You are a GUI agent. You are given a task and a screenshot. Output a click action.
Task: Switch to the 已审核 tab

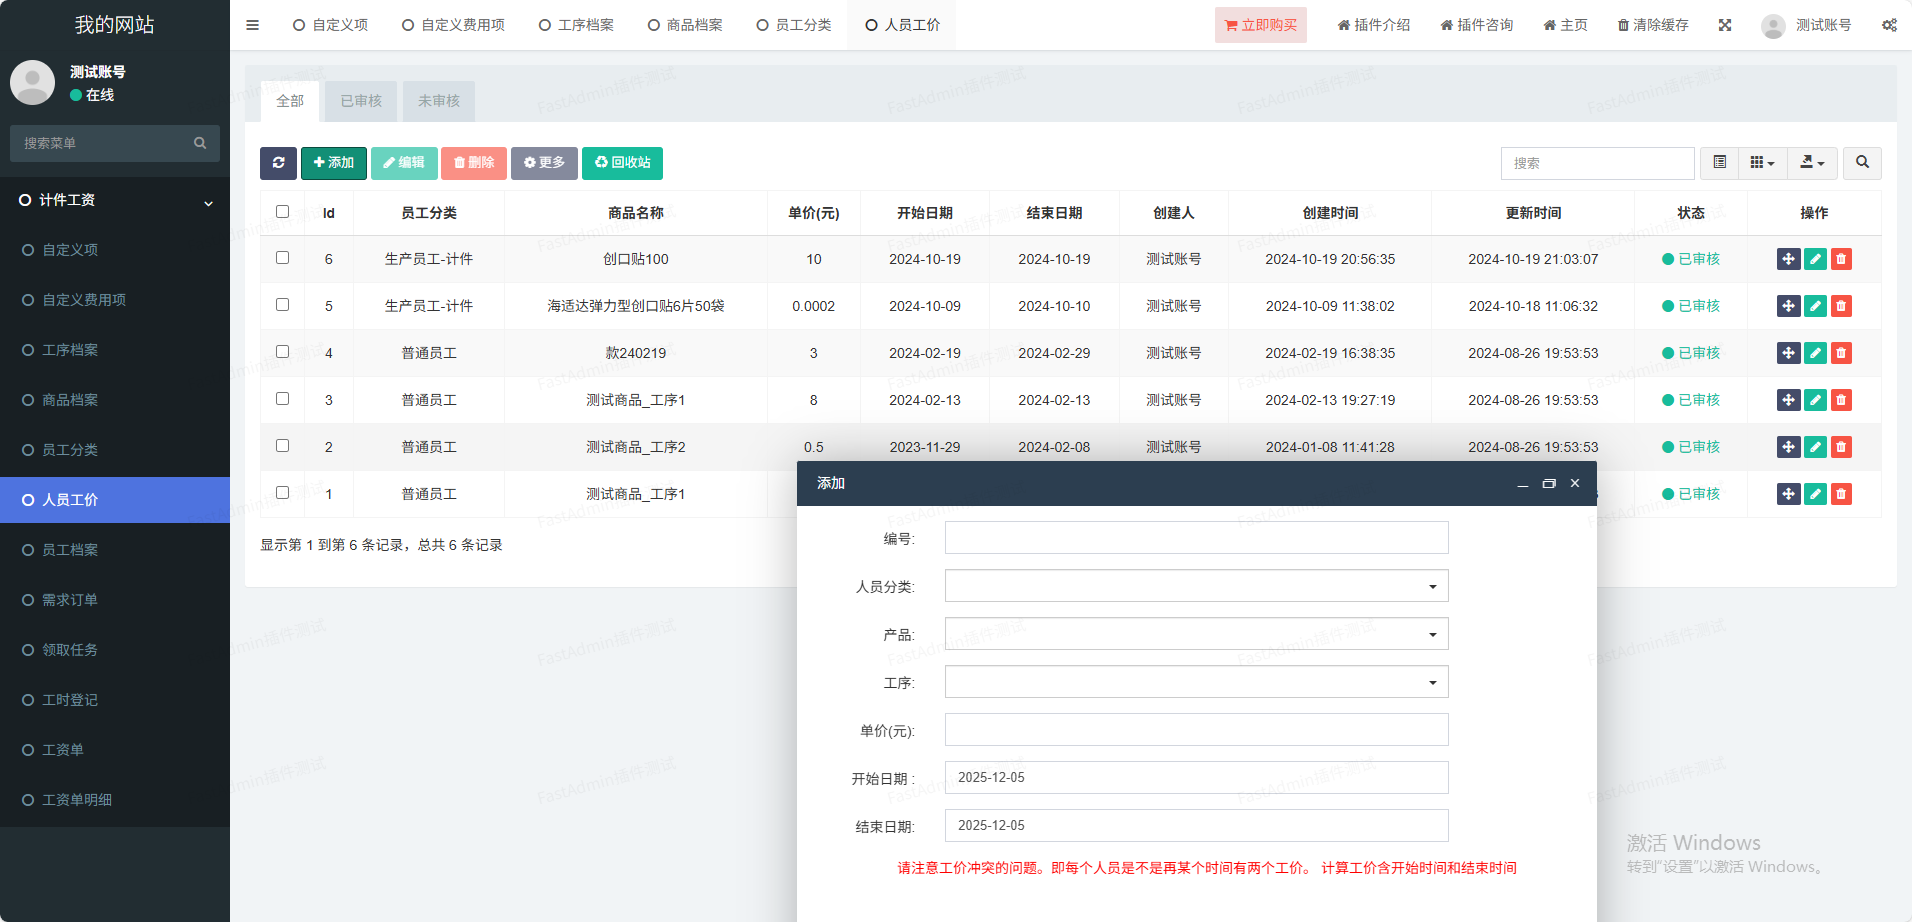point(361,101)
